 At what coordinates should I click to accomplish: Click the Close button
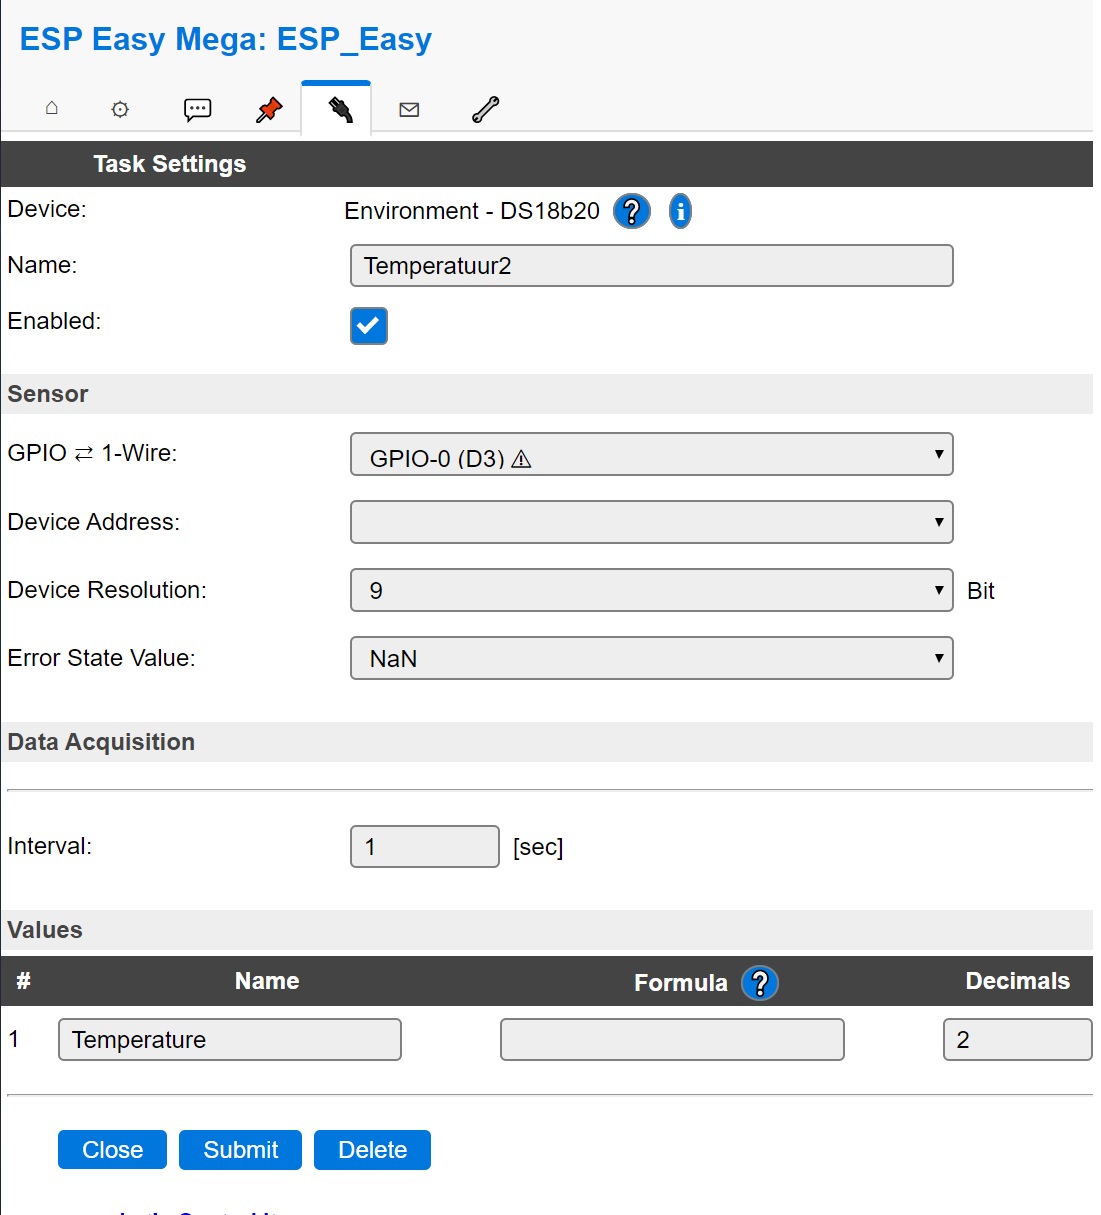[x=112, y=1150]
